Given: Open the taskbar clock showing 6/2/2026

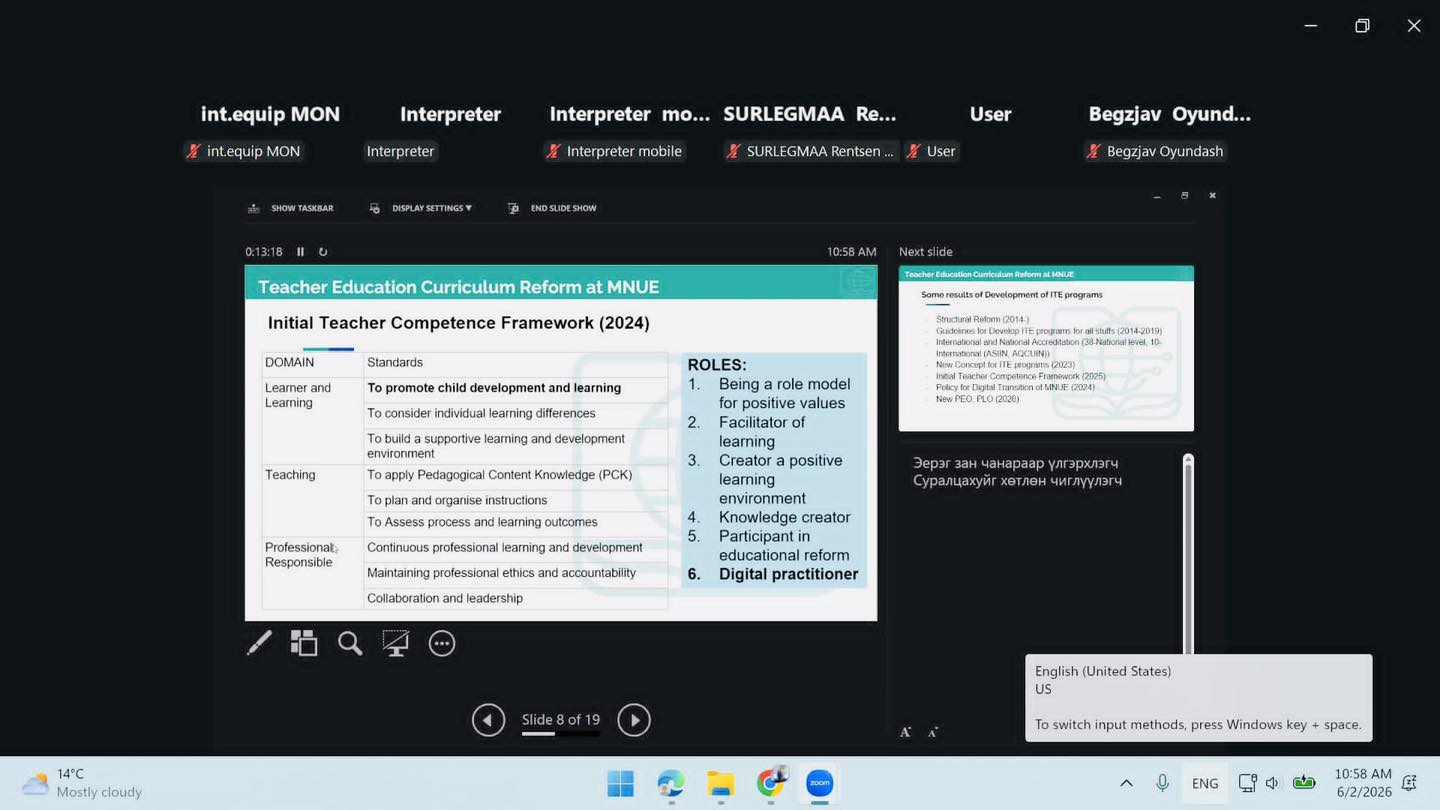Looking at the screenshot, I should pyautogui.click(x=1363, y=783).
